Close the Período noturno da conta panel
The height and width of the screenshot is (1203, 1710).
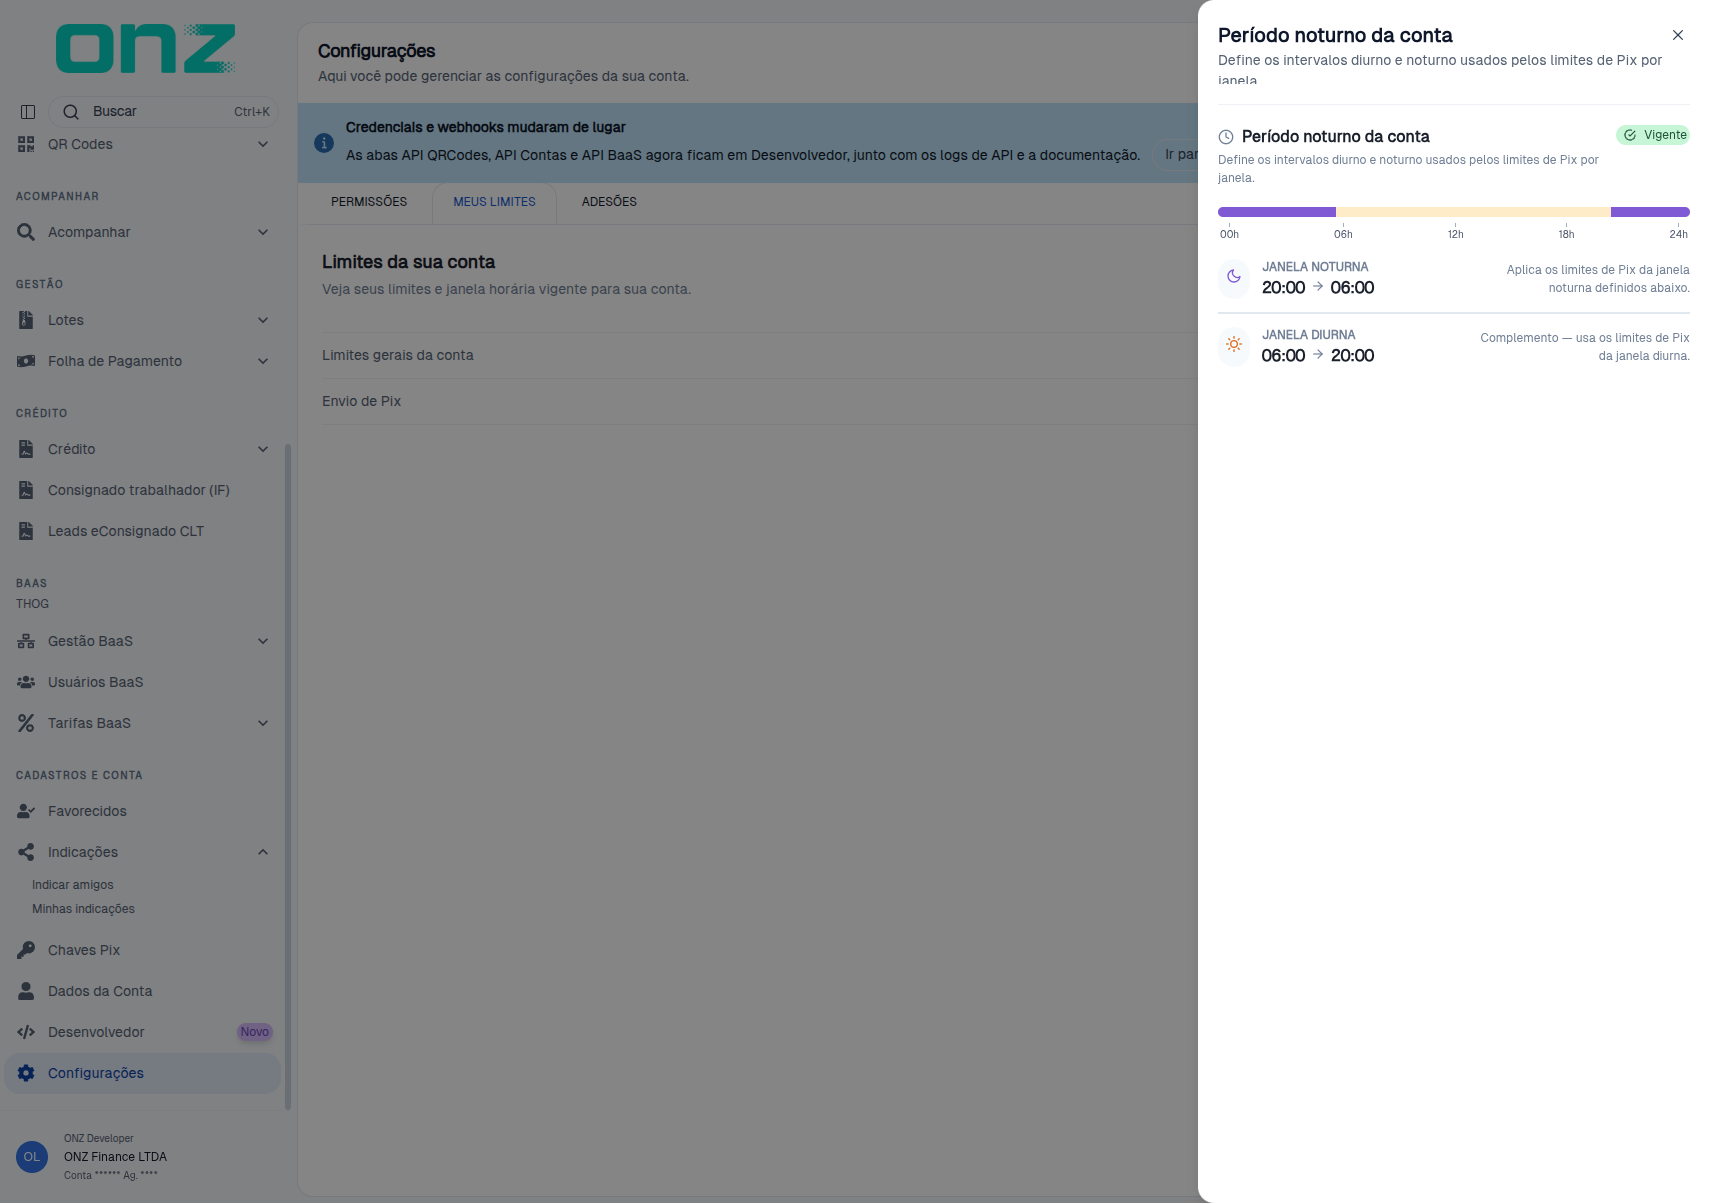click(x=1678, y=35)
